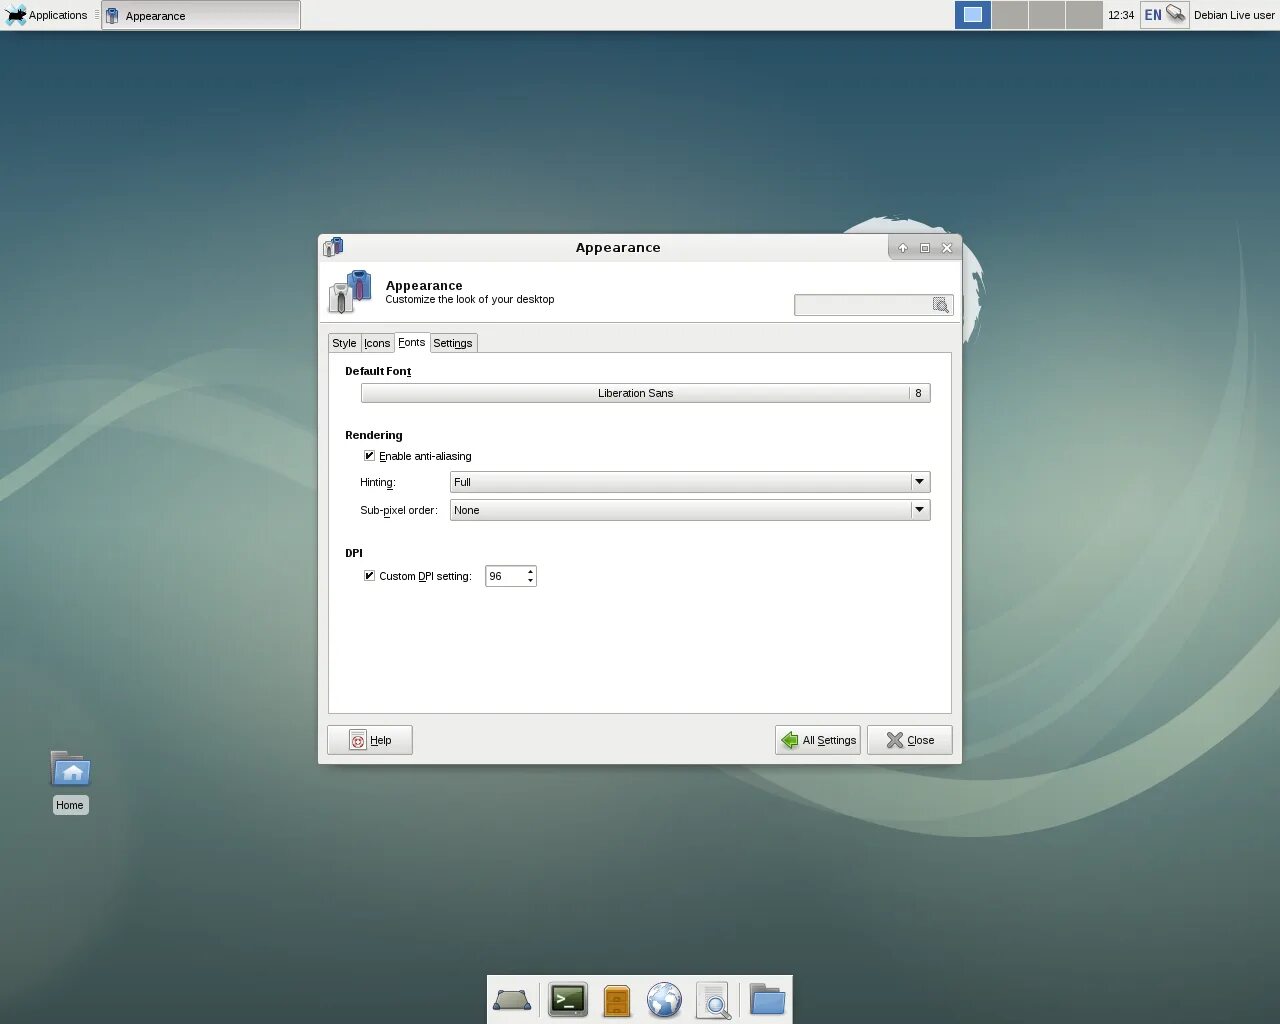
Task: Expand the Hinting dropdown
Action: pos(690,482)
